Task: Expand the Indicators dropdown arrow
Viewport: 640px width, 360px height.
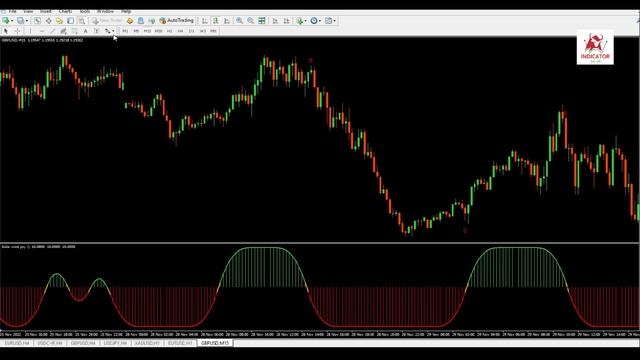Action: pyautogui.click(x=306, y=21)
